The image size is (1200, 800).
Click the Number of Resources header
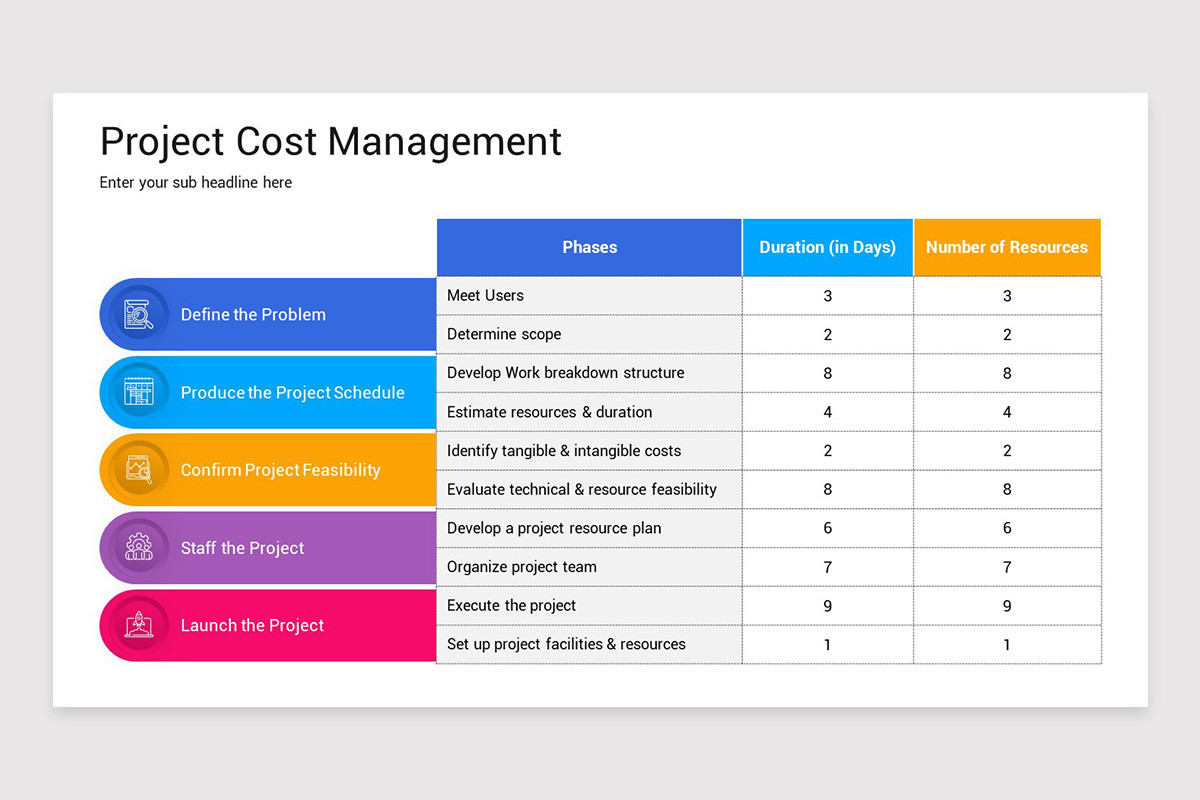pos(1007,247)
